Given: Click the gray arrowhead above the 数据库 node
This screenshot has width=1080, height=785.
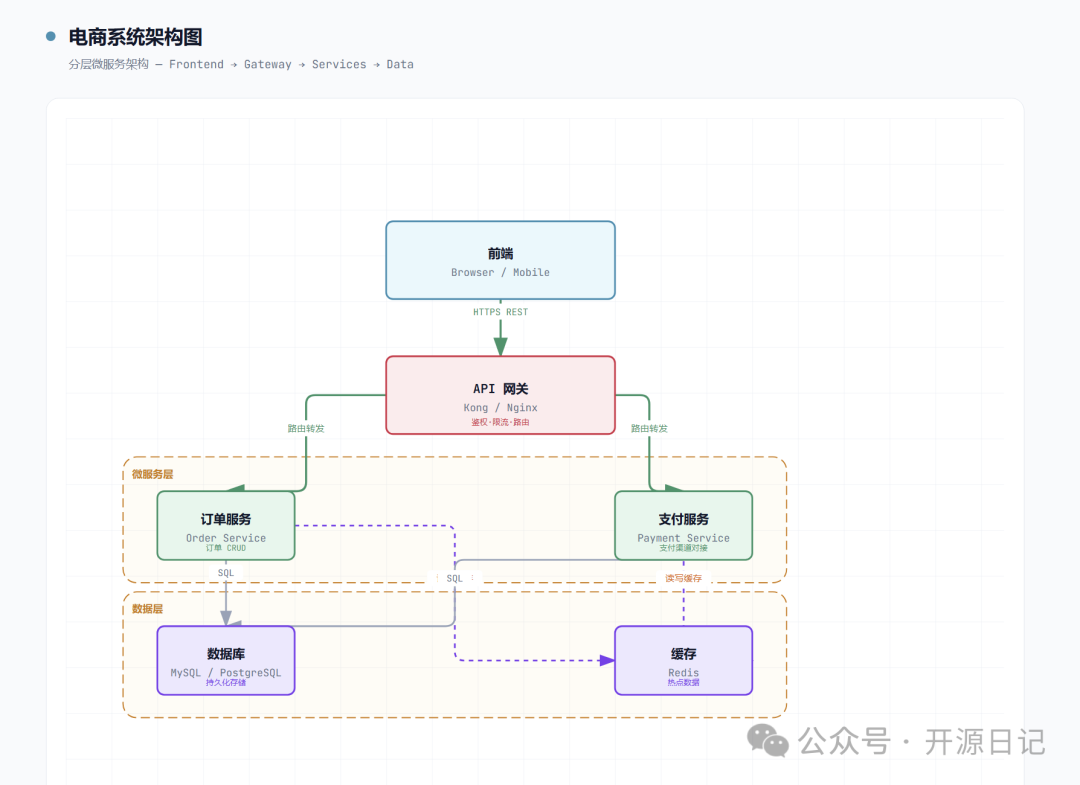Looking at the screenshot, I should coord(226,617).
